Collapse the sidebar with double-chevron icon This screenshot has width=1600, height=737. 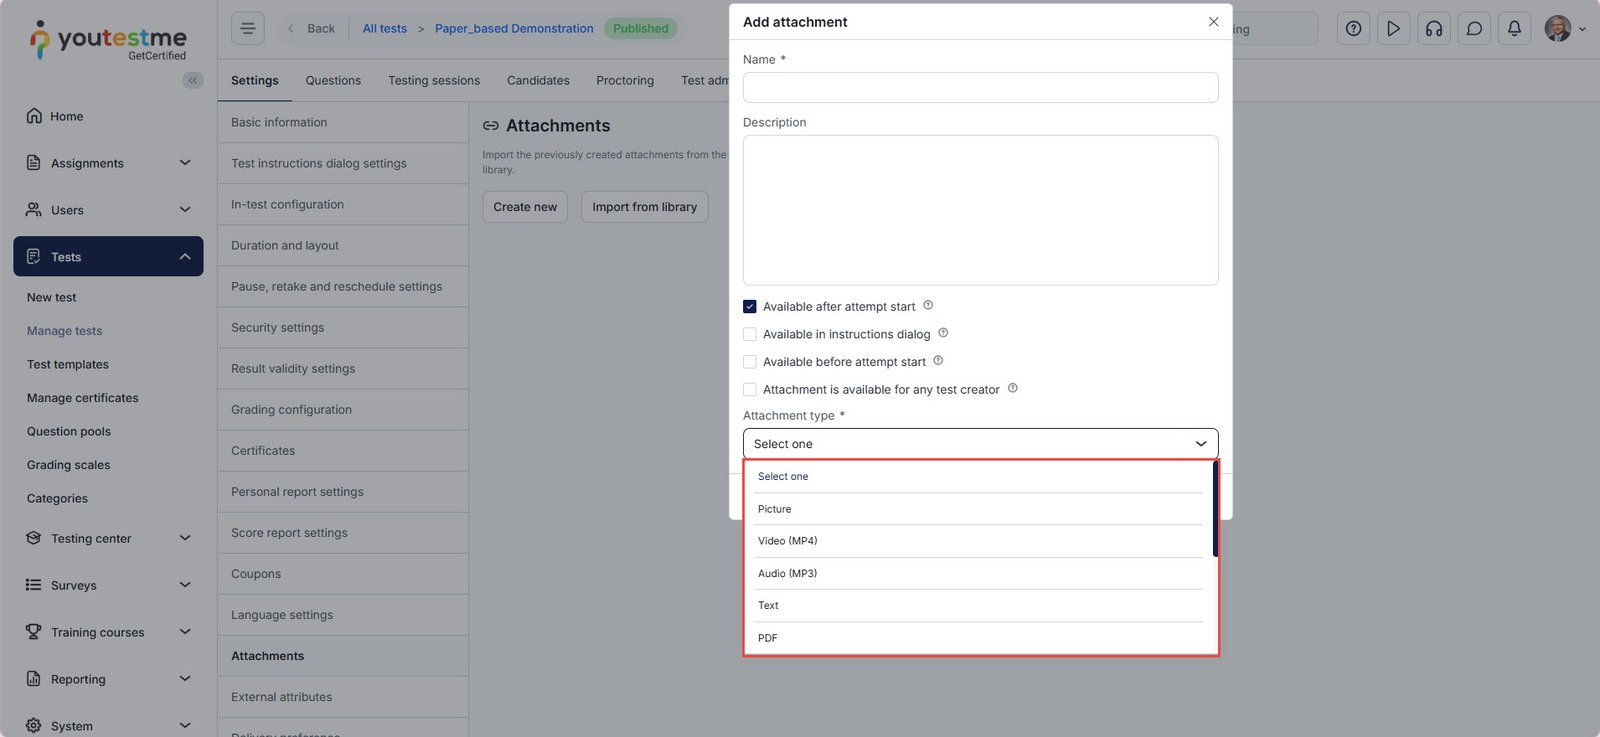(x=193, y=80)
